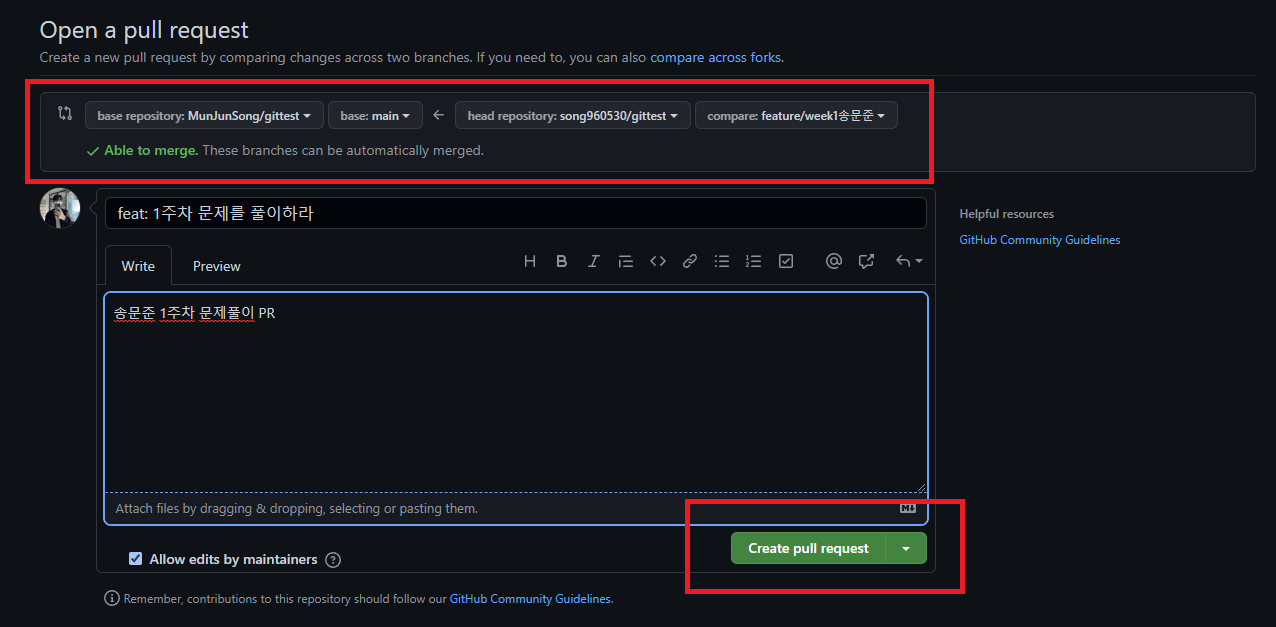
Task: Insert task list icon
Action: (x=786, y=261)
